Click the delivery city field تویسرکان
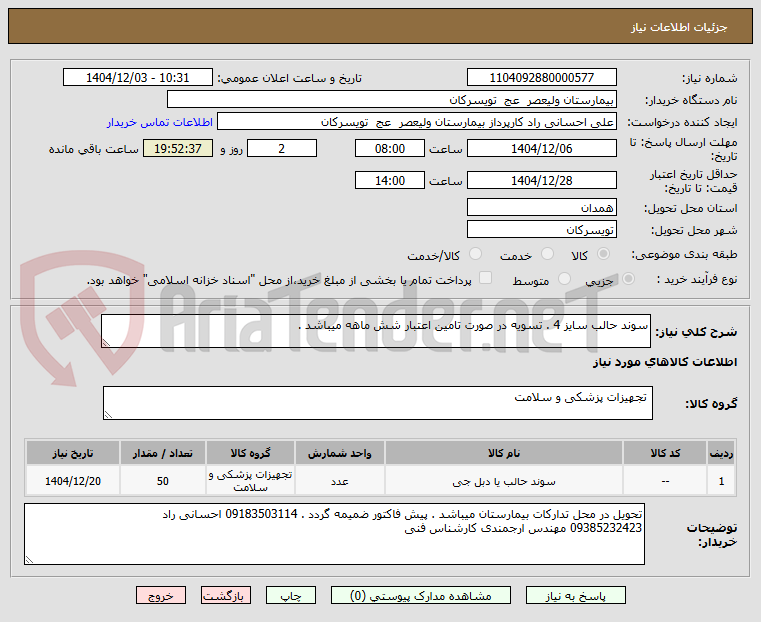The height and width of the screenshot is (622, 761). coord(542,230)
